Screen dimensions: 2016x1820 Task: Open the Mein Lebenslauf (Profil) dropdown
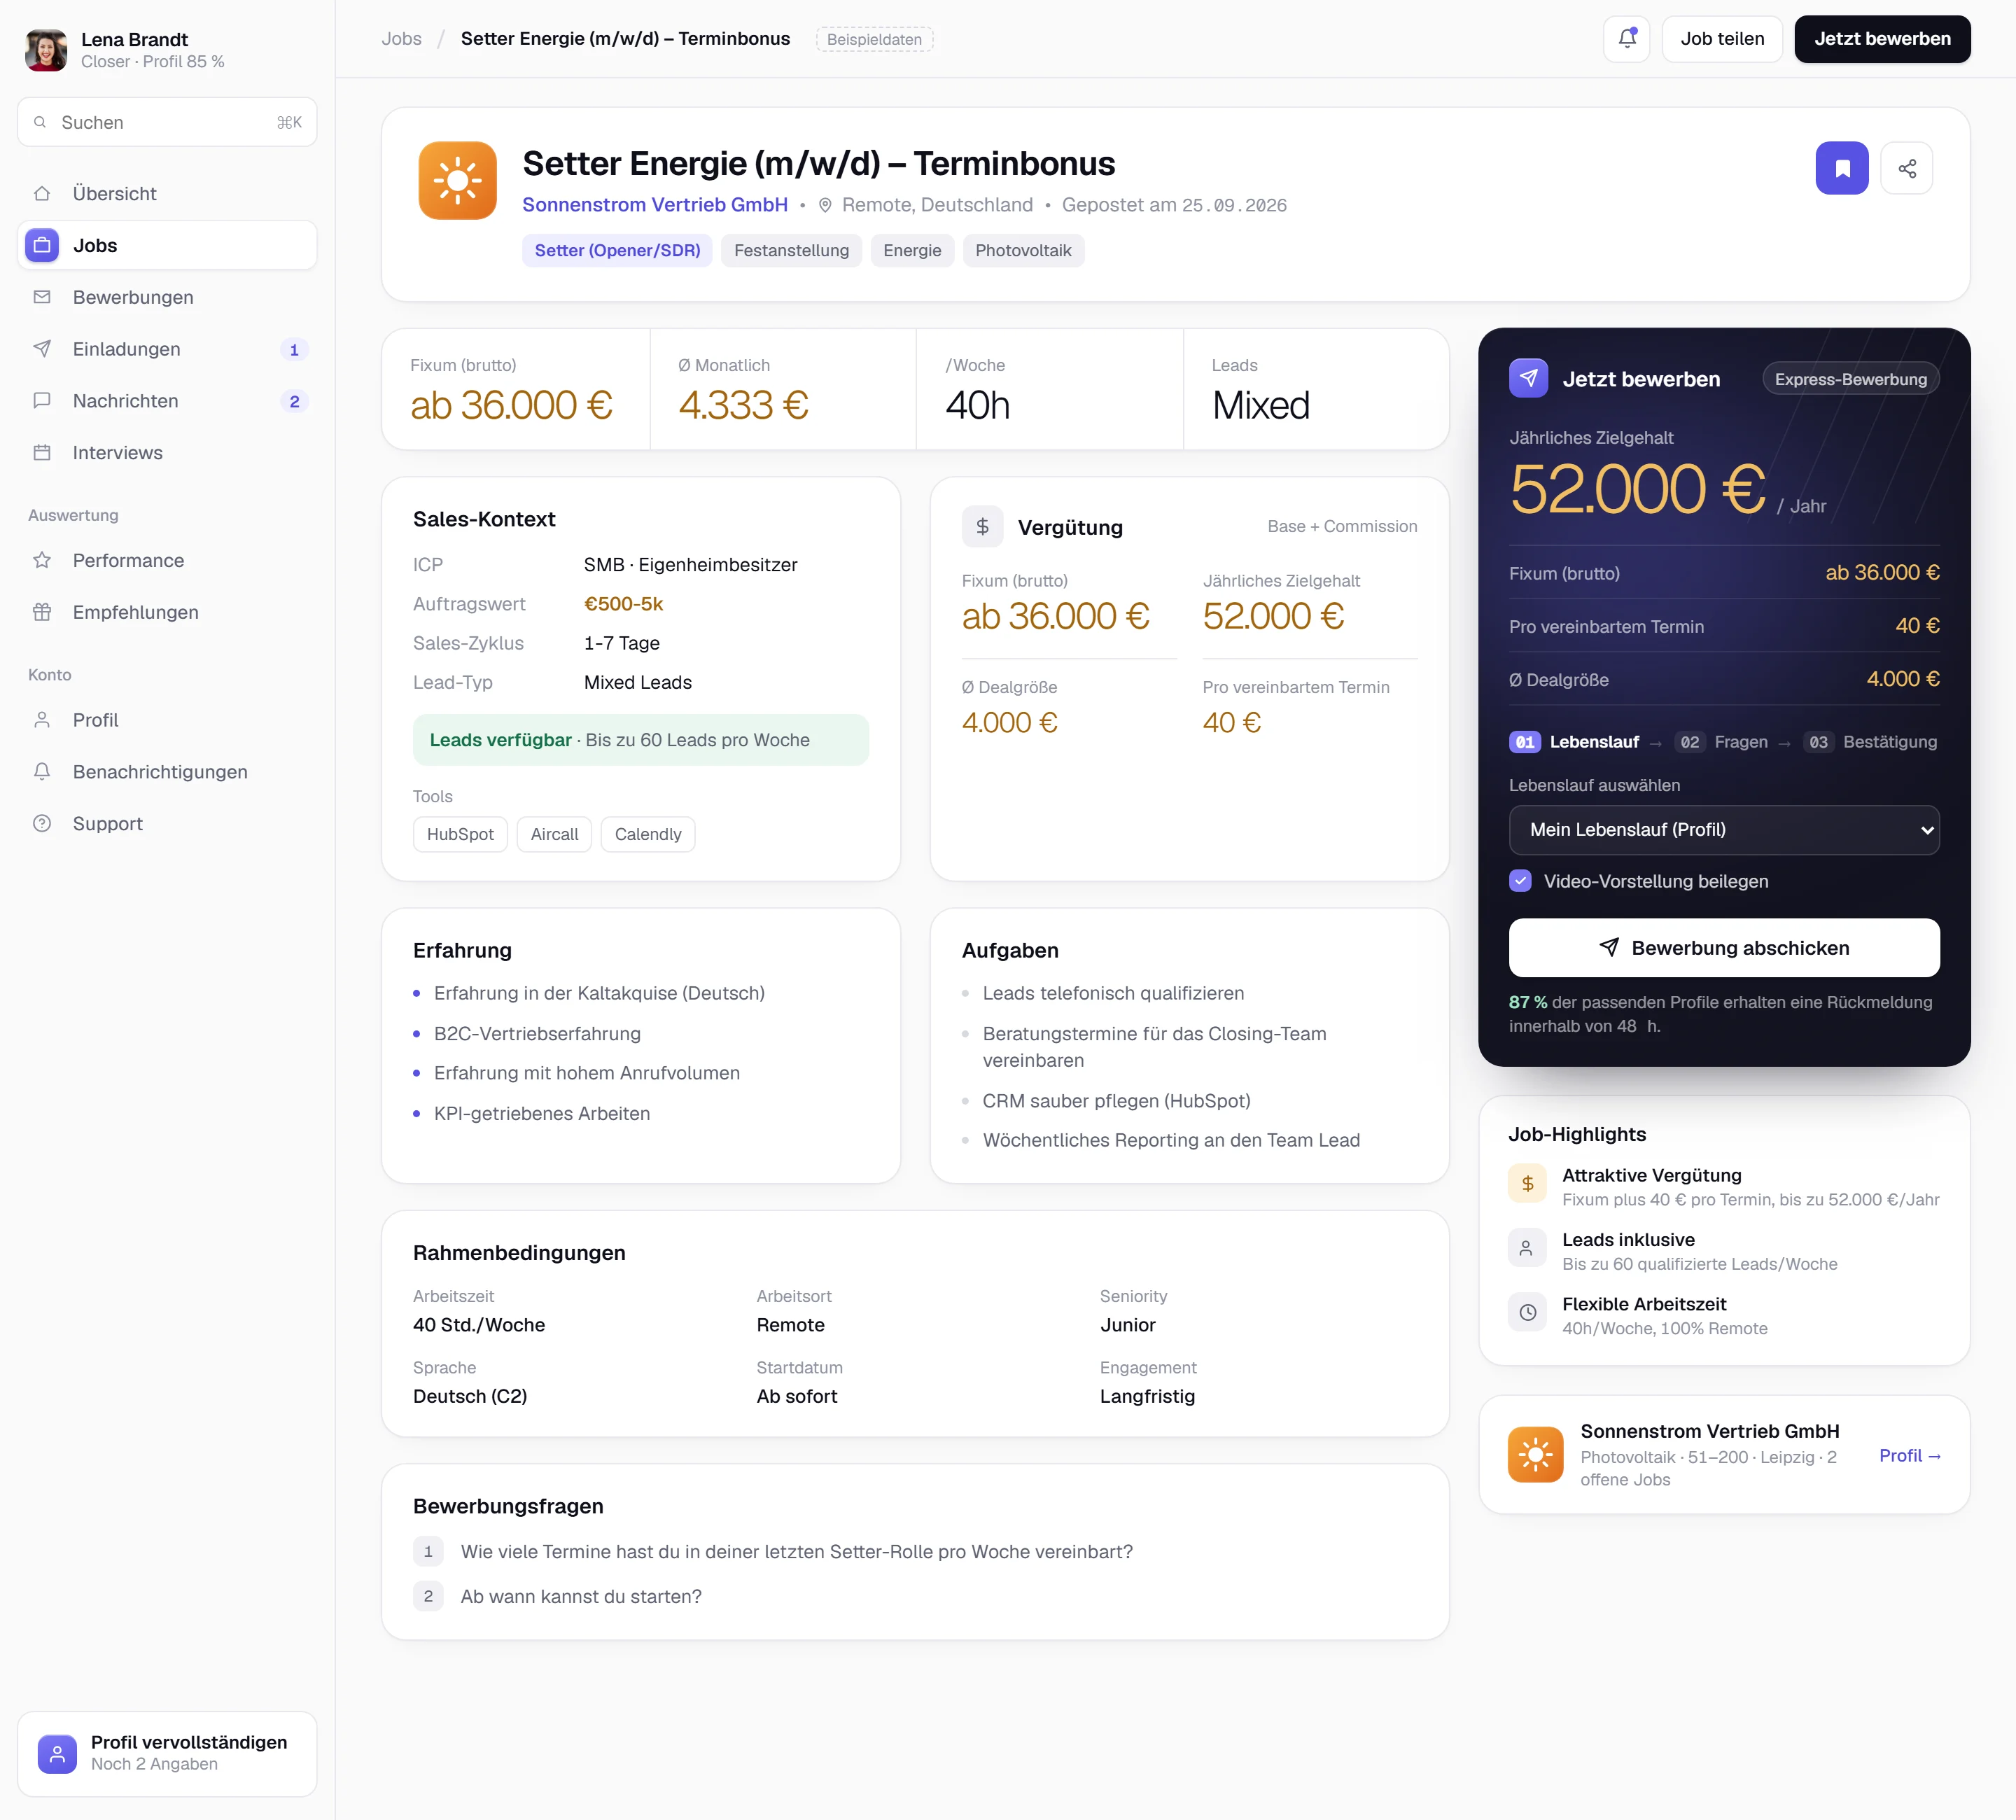[1724, 831]
